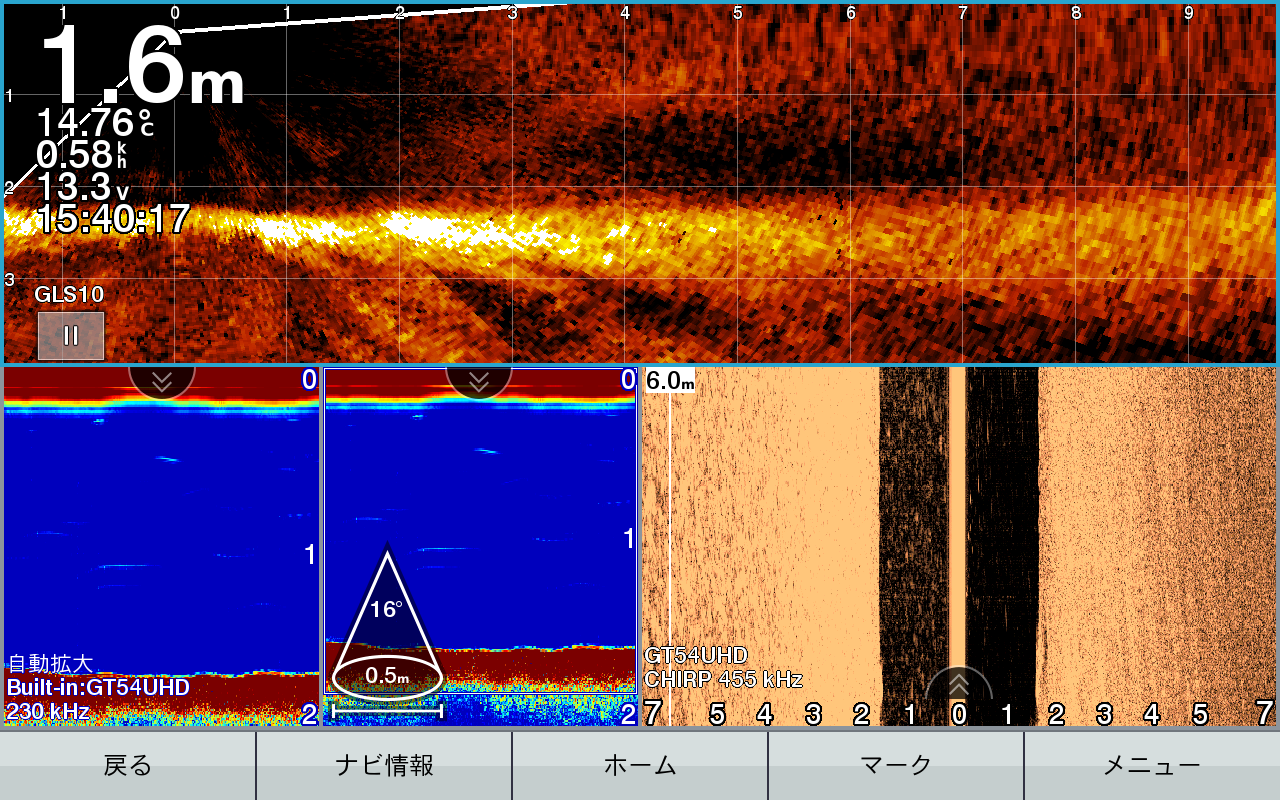Select the 13.3 V voltage reading
This screenshot has height=800, width=1280.
[83, 187]
